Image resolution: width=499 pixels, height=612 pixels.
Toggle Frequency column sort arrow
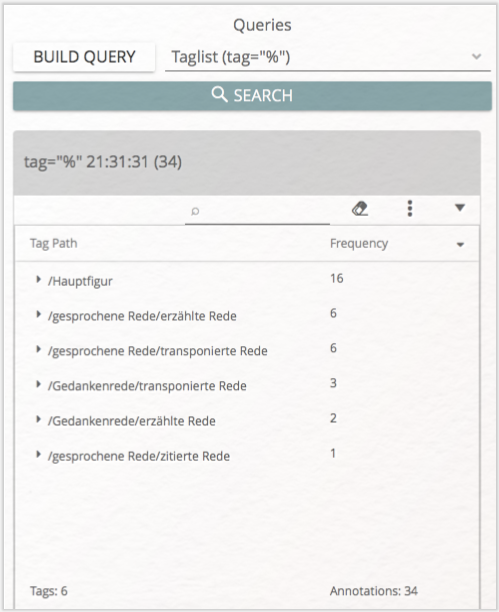[460, 245]
